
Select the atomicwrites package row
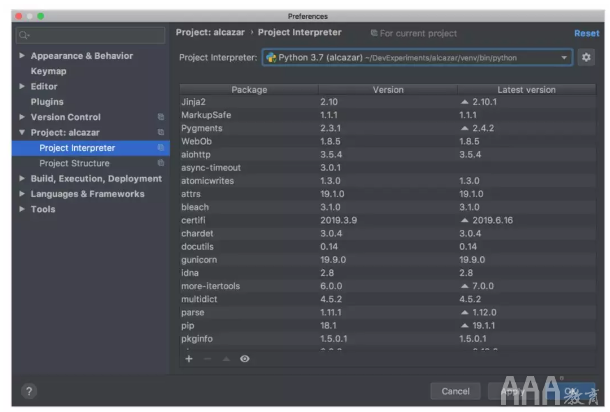point(387,181)
